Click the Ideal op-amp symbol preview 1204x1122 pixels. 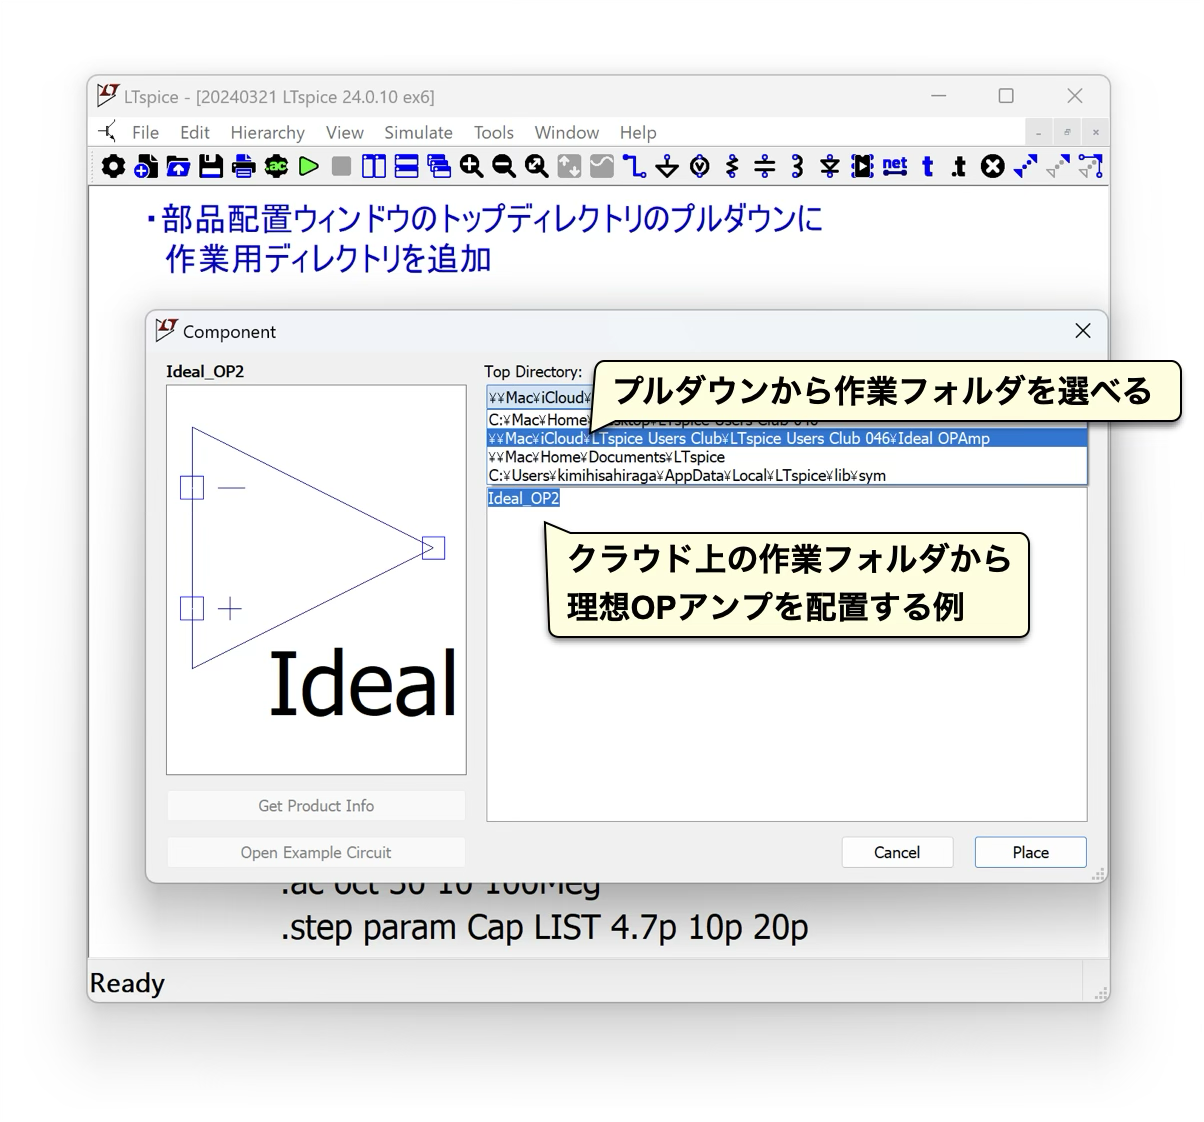pos(316,580)
